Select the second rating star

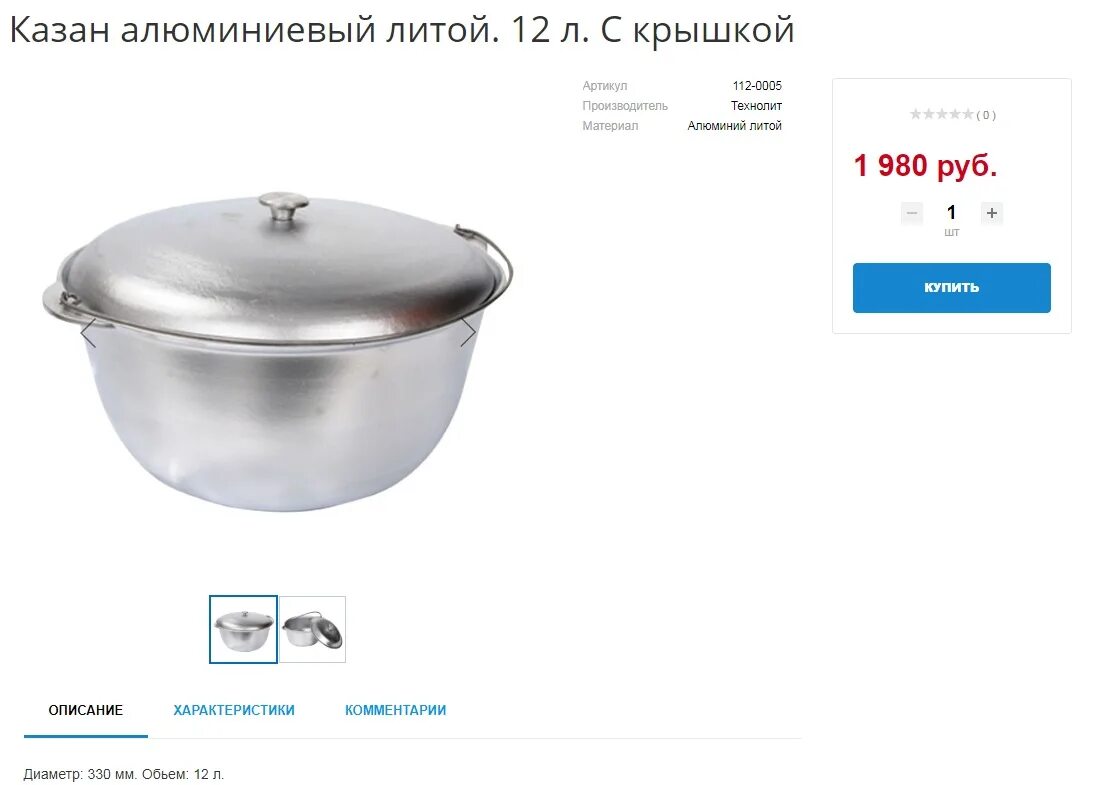coord(929,114)
